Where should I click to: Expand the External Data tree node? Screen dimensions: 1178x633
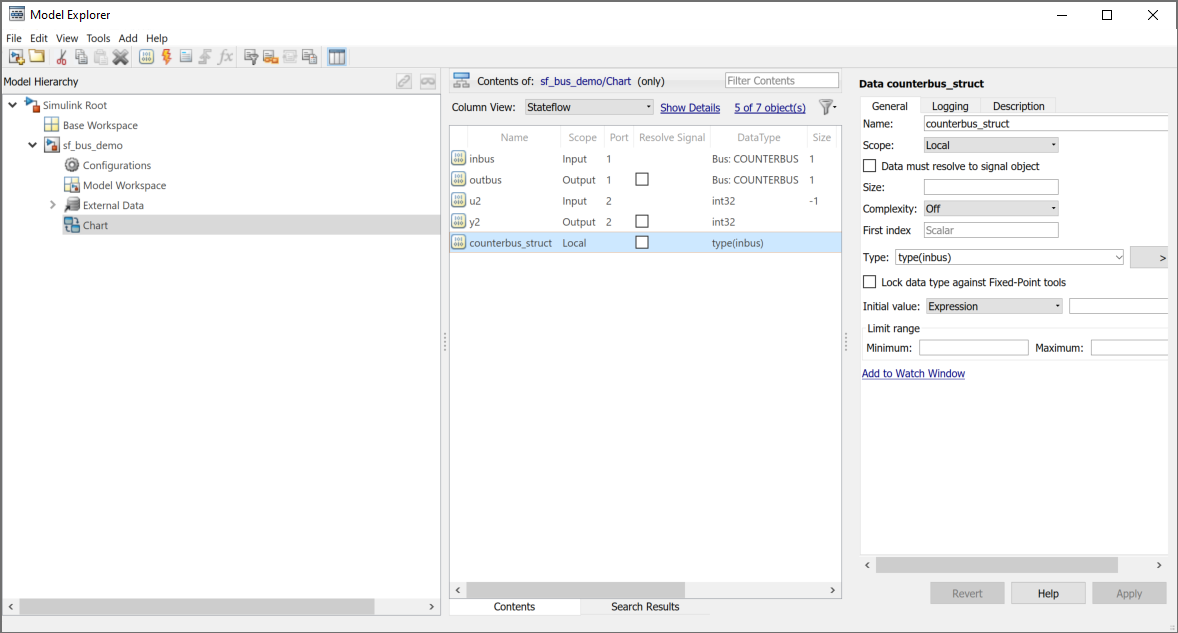[x=52, y=205]
